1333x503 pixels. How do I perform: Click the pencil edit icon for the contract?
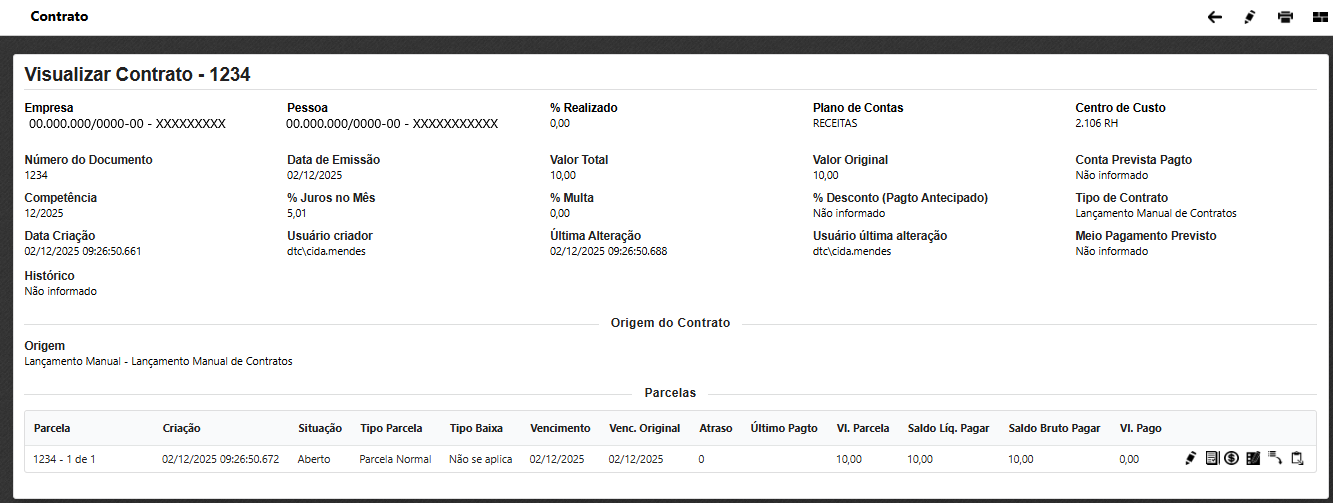(1249, 17)
